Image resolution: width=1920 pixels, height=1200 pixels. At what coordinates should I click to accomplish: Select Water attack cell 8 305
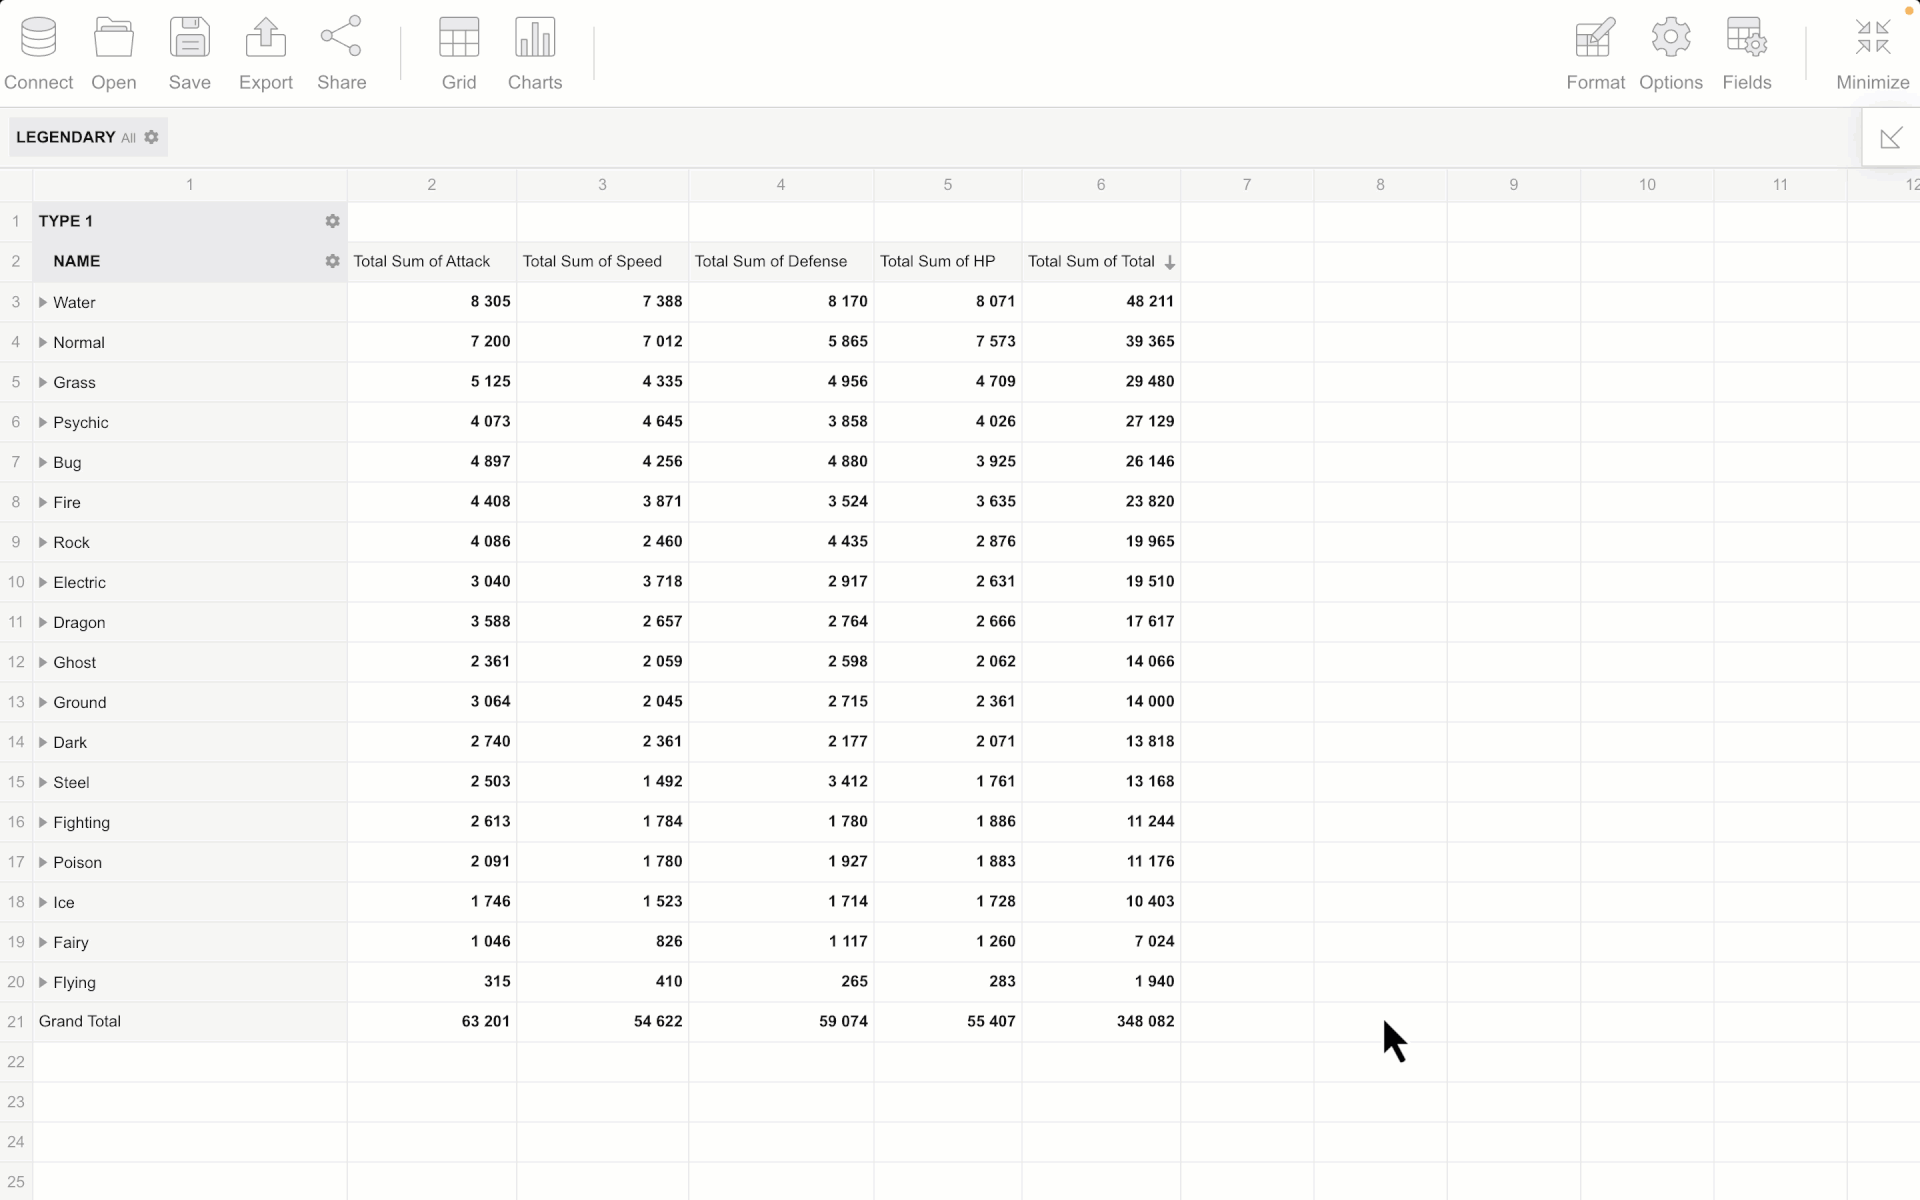tap(432, 302)
